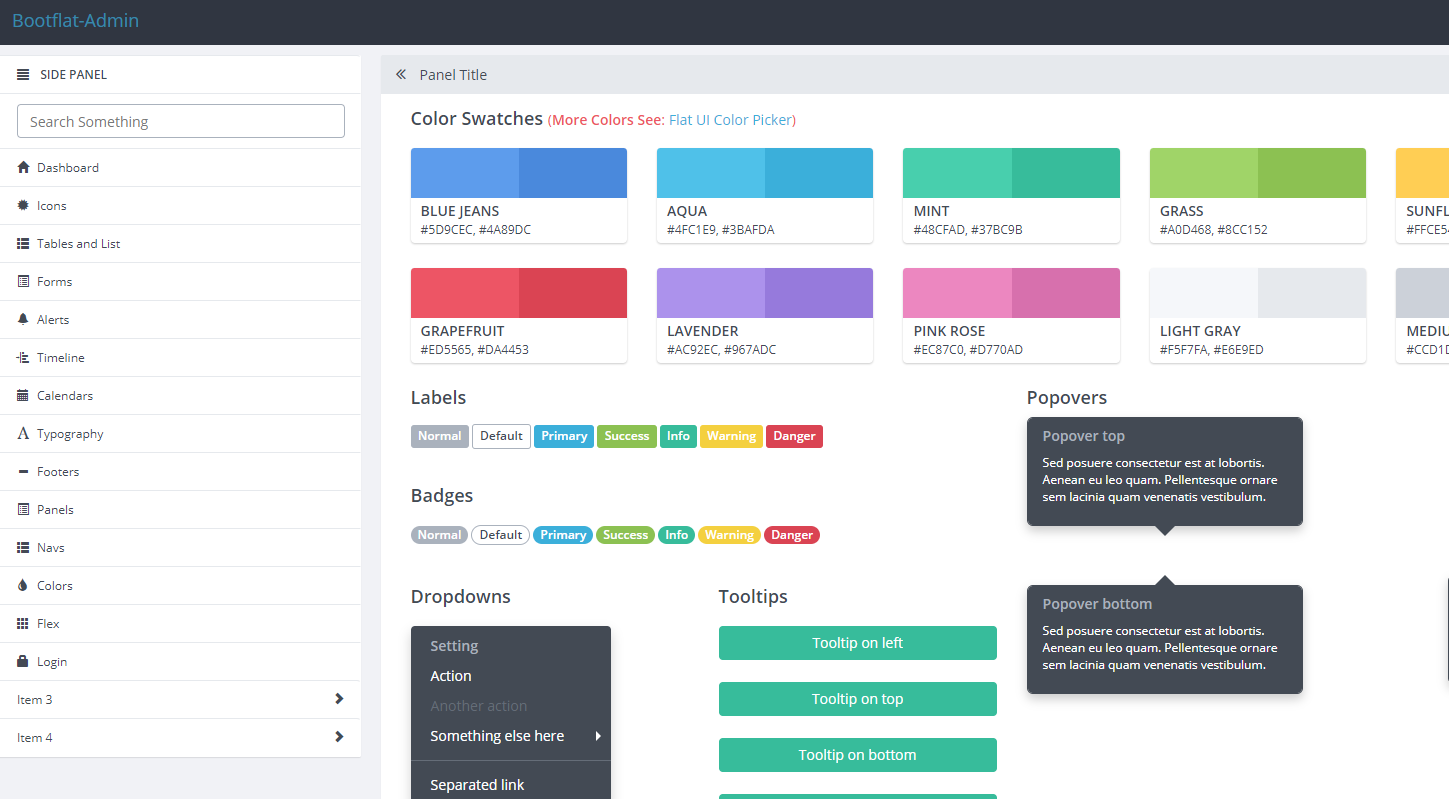Open Bootflat-Admin brand link in header
This screenshot has height=799, width=1449.
click(76, 21)
